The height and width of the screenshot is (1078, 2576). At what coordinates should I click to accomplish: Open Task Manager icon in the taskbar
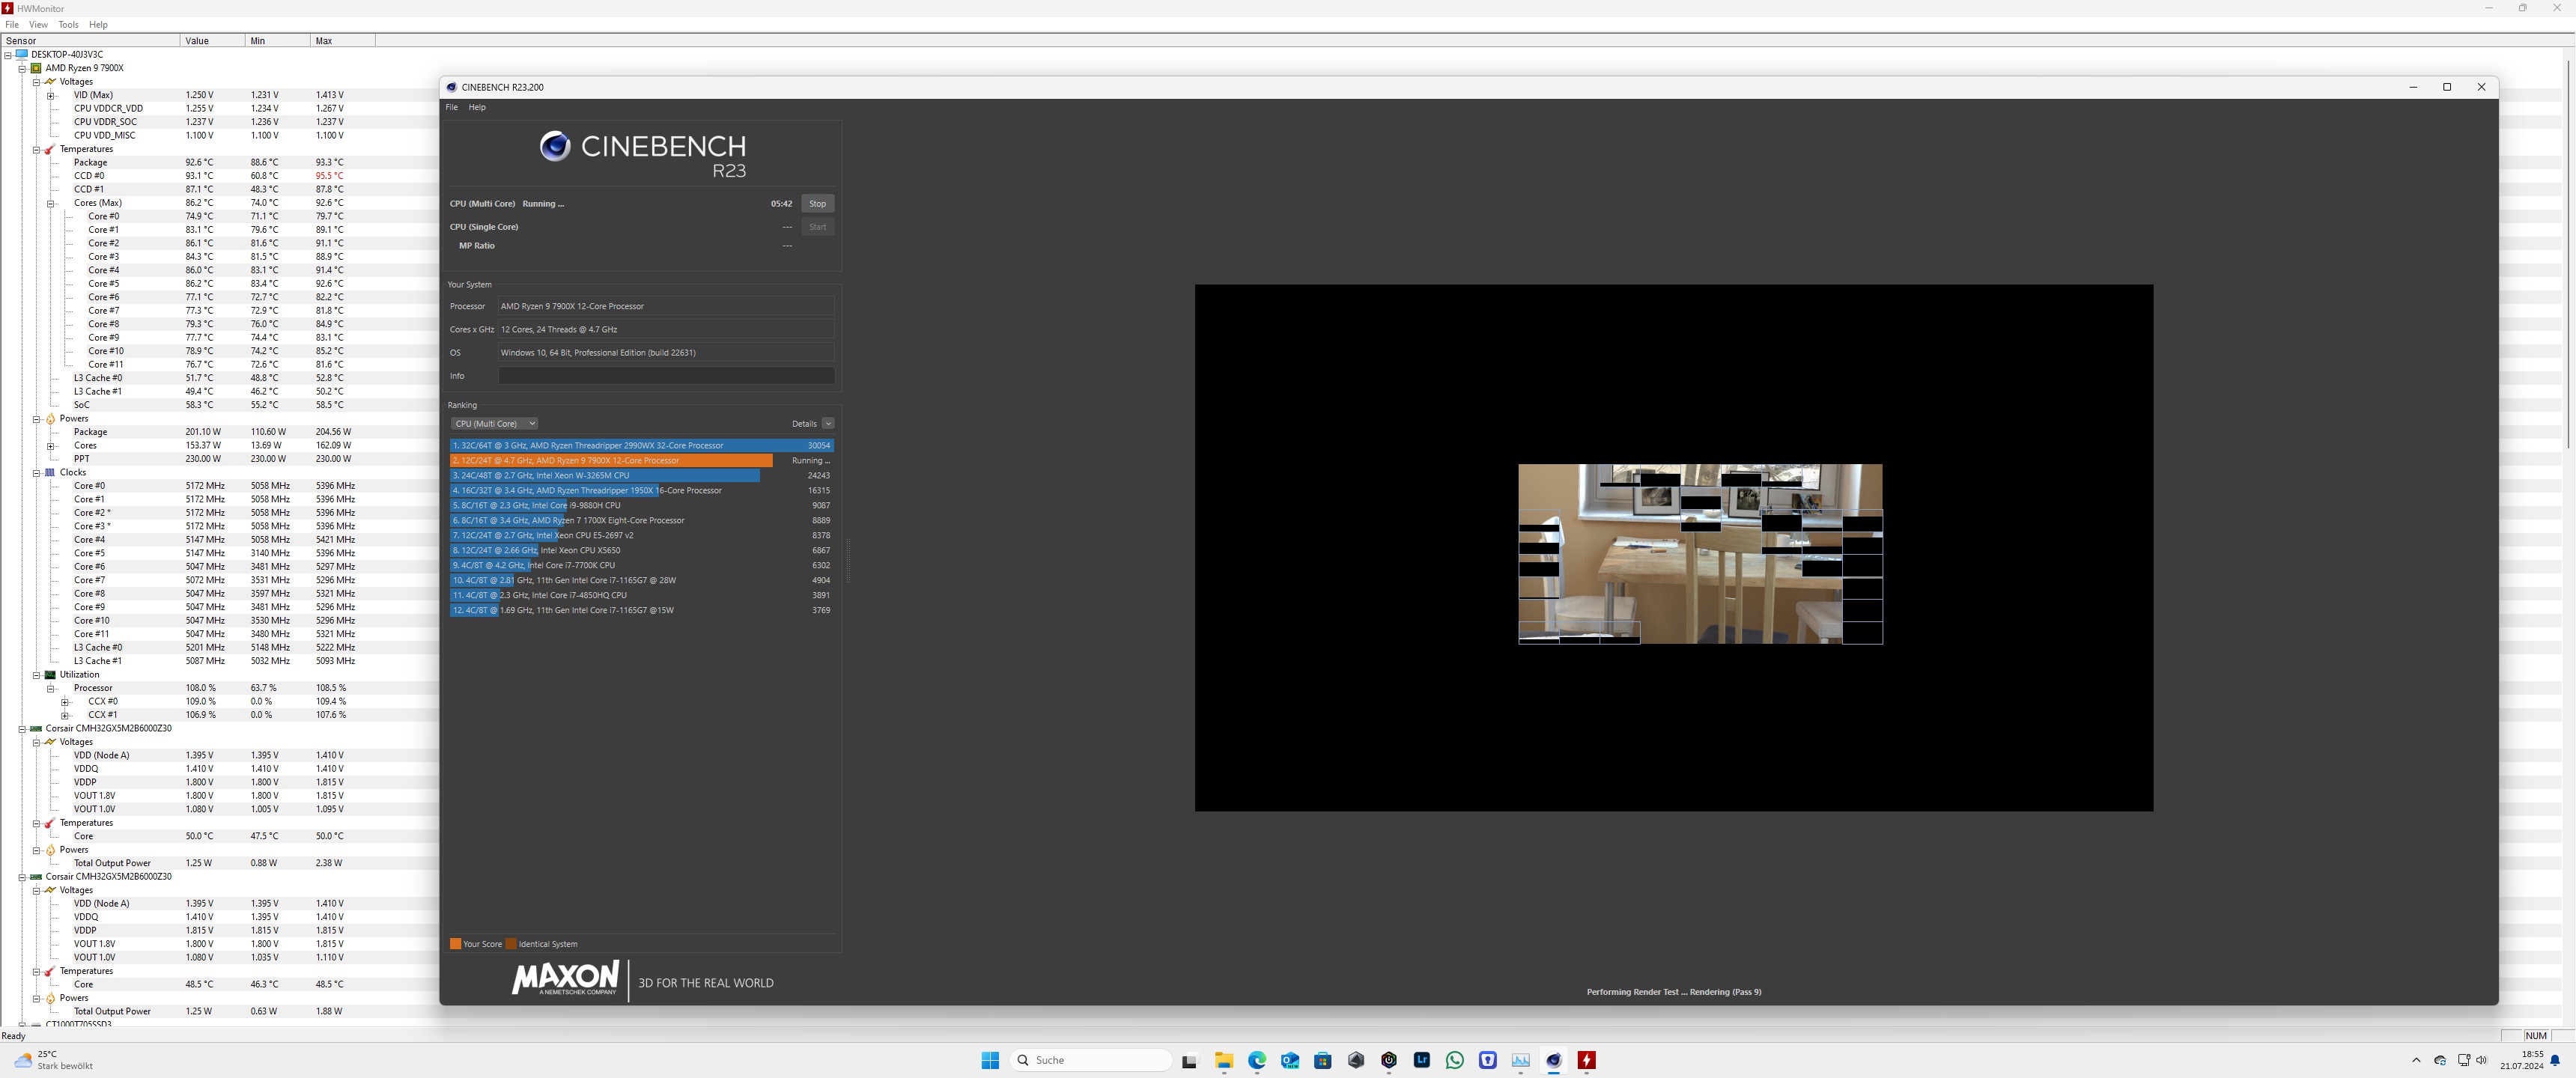click(1520, 1060)
